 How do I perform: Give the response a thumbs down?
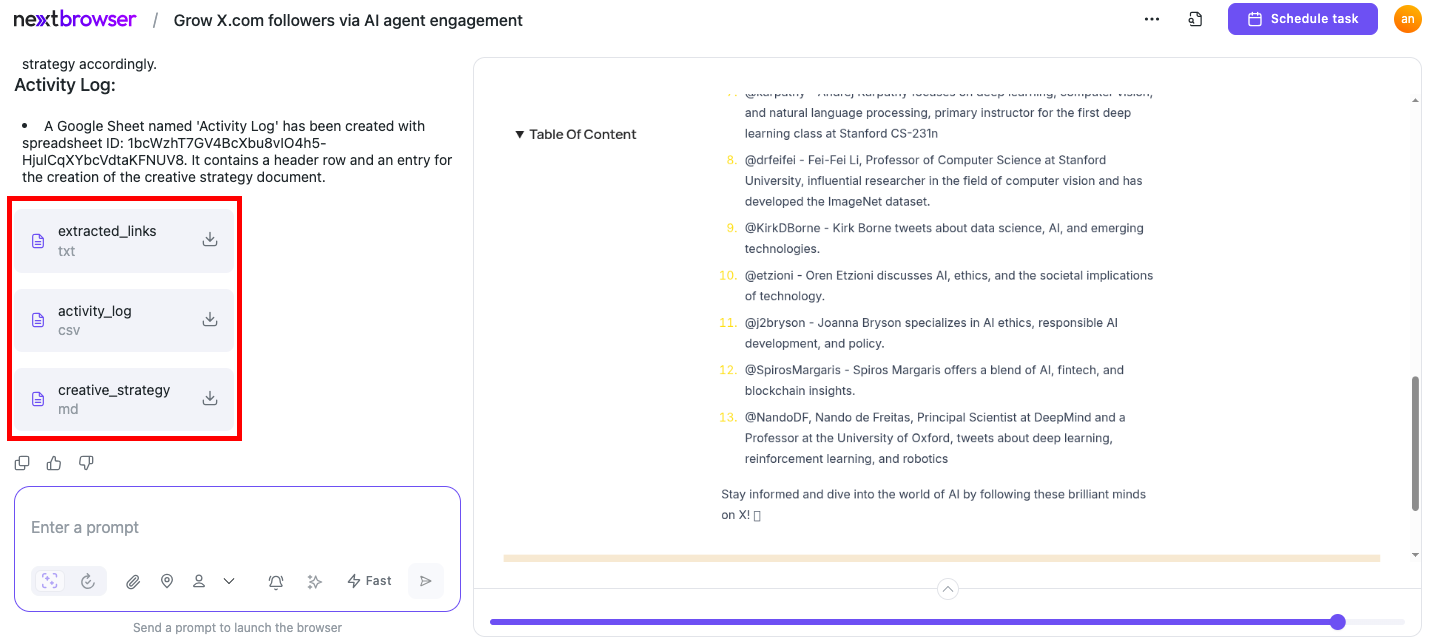pos(86,463)
